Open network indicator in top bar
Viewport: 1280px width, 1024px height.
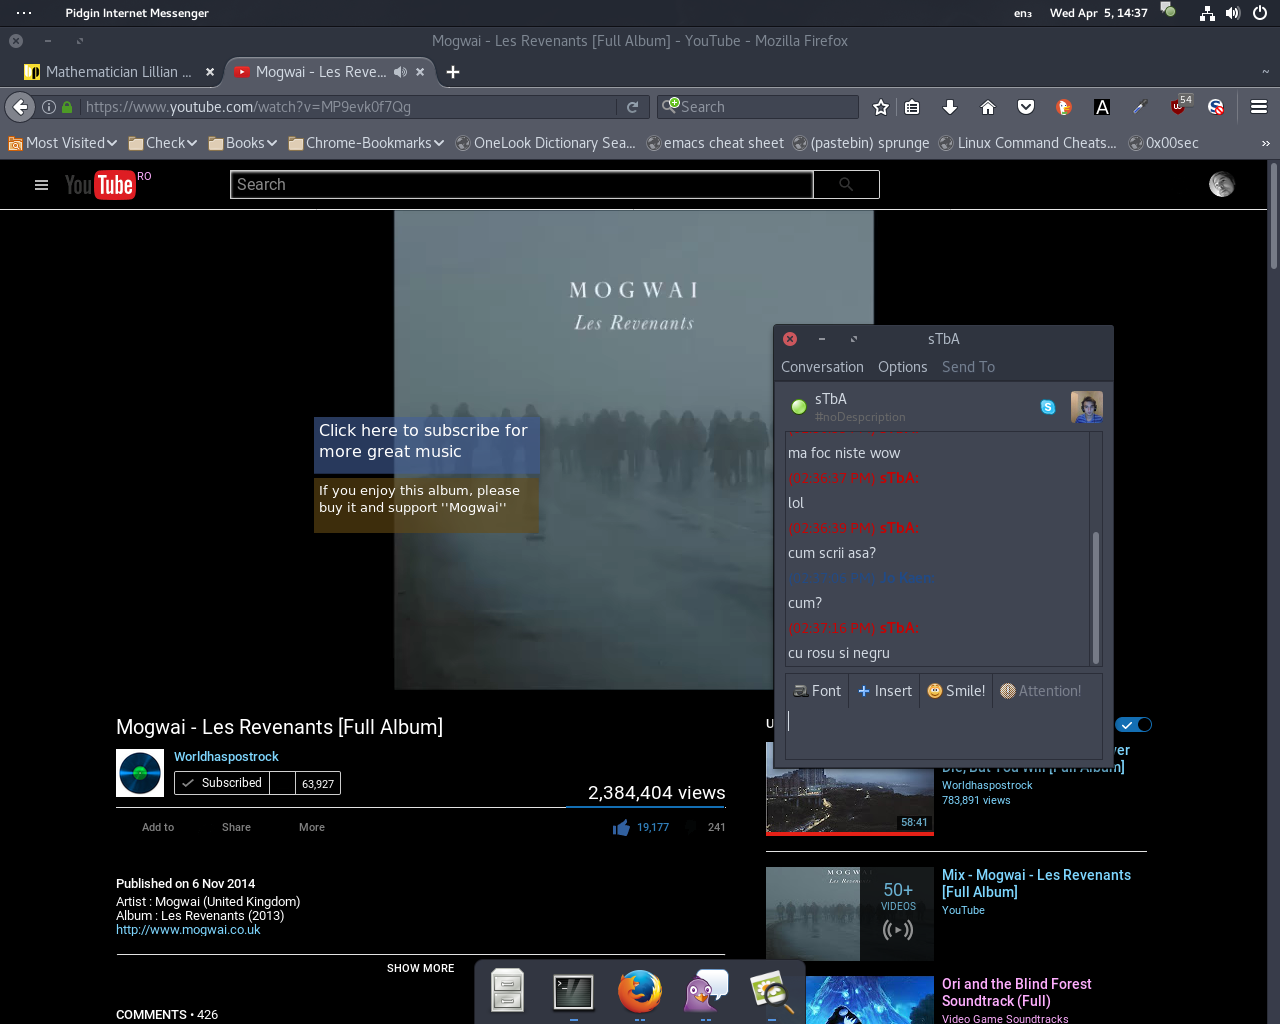(x=1207, y=13)
